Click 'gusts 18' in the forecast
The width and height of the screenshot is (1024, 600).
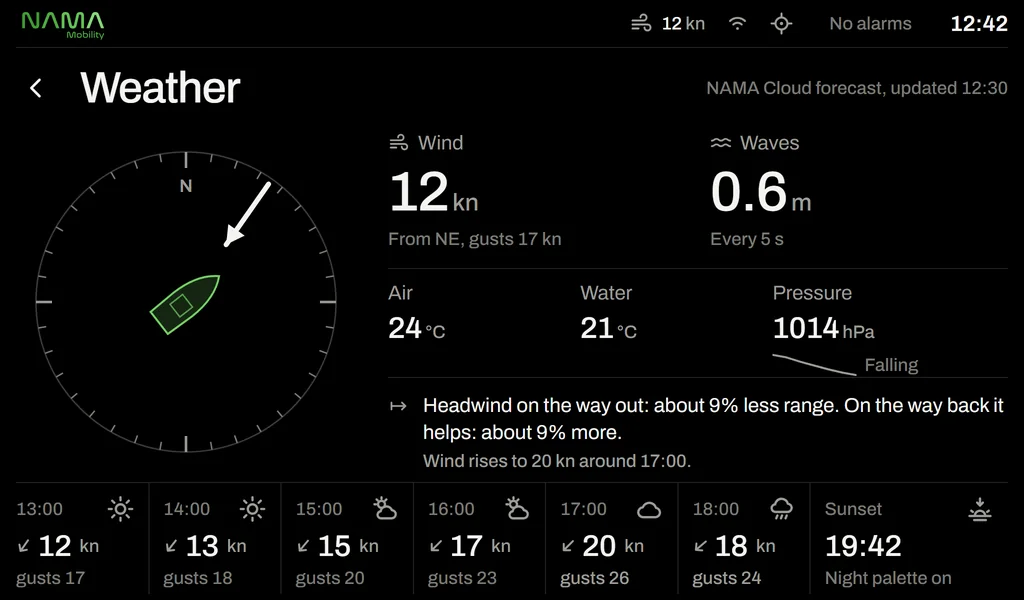pos(198,578)
